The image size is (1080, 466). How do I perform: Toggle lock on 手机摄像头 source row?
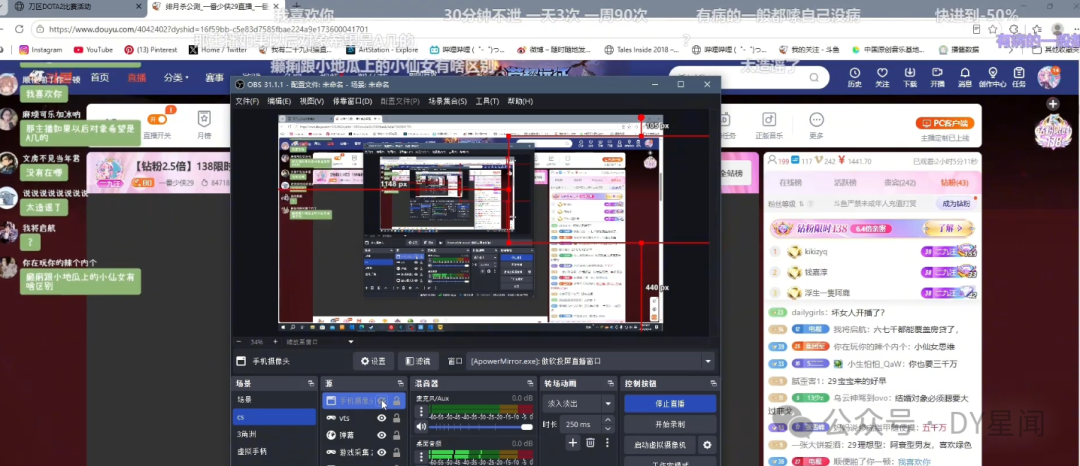(397, 401)
